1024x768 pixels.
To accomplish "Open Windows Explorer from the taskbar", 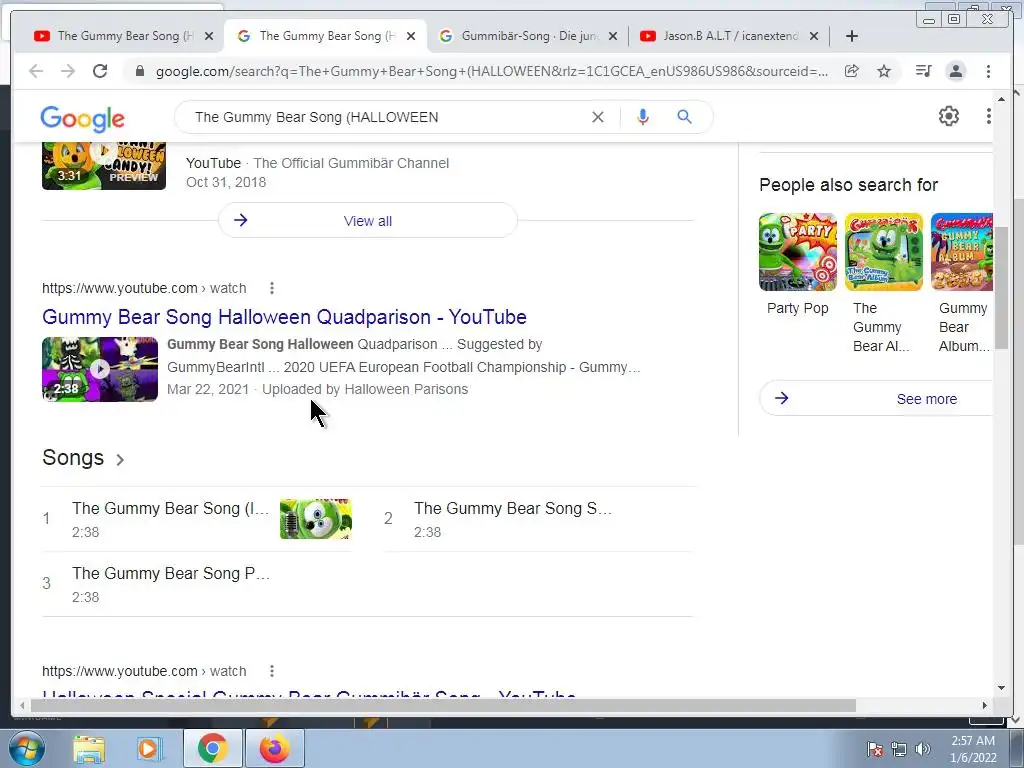I will 89,749.
